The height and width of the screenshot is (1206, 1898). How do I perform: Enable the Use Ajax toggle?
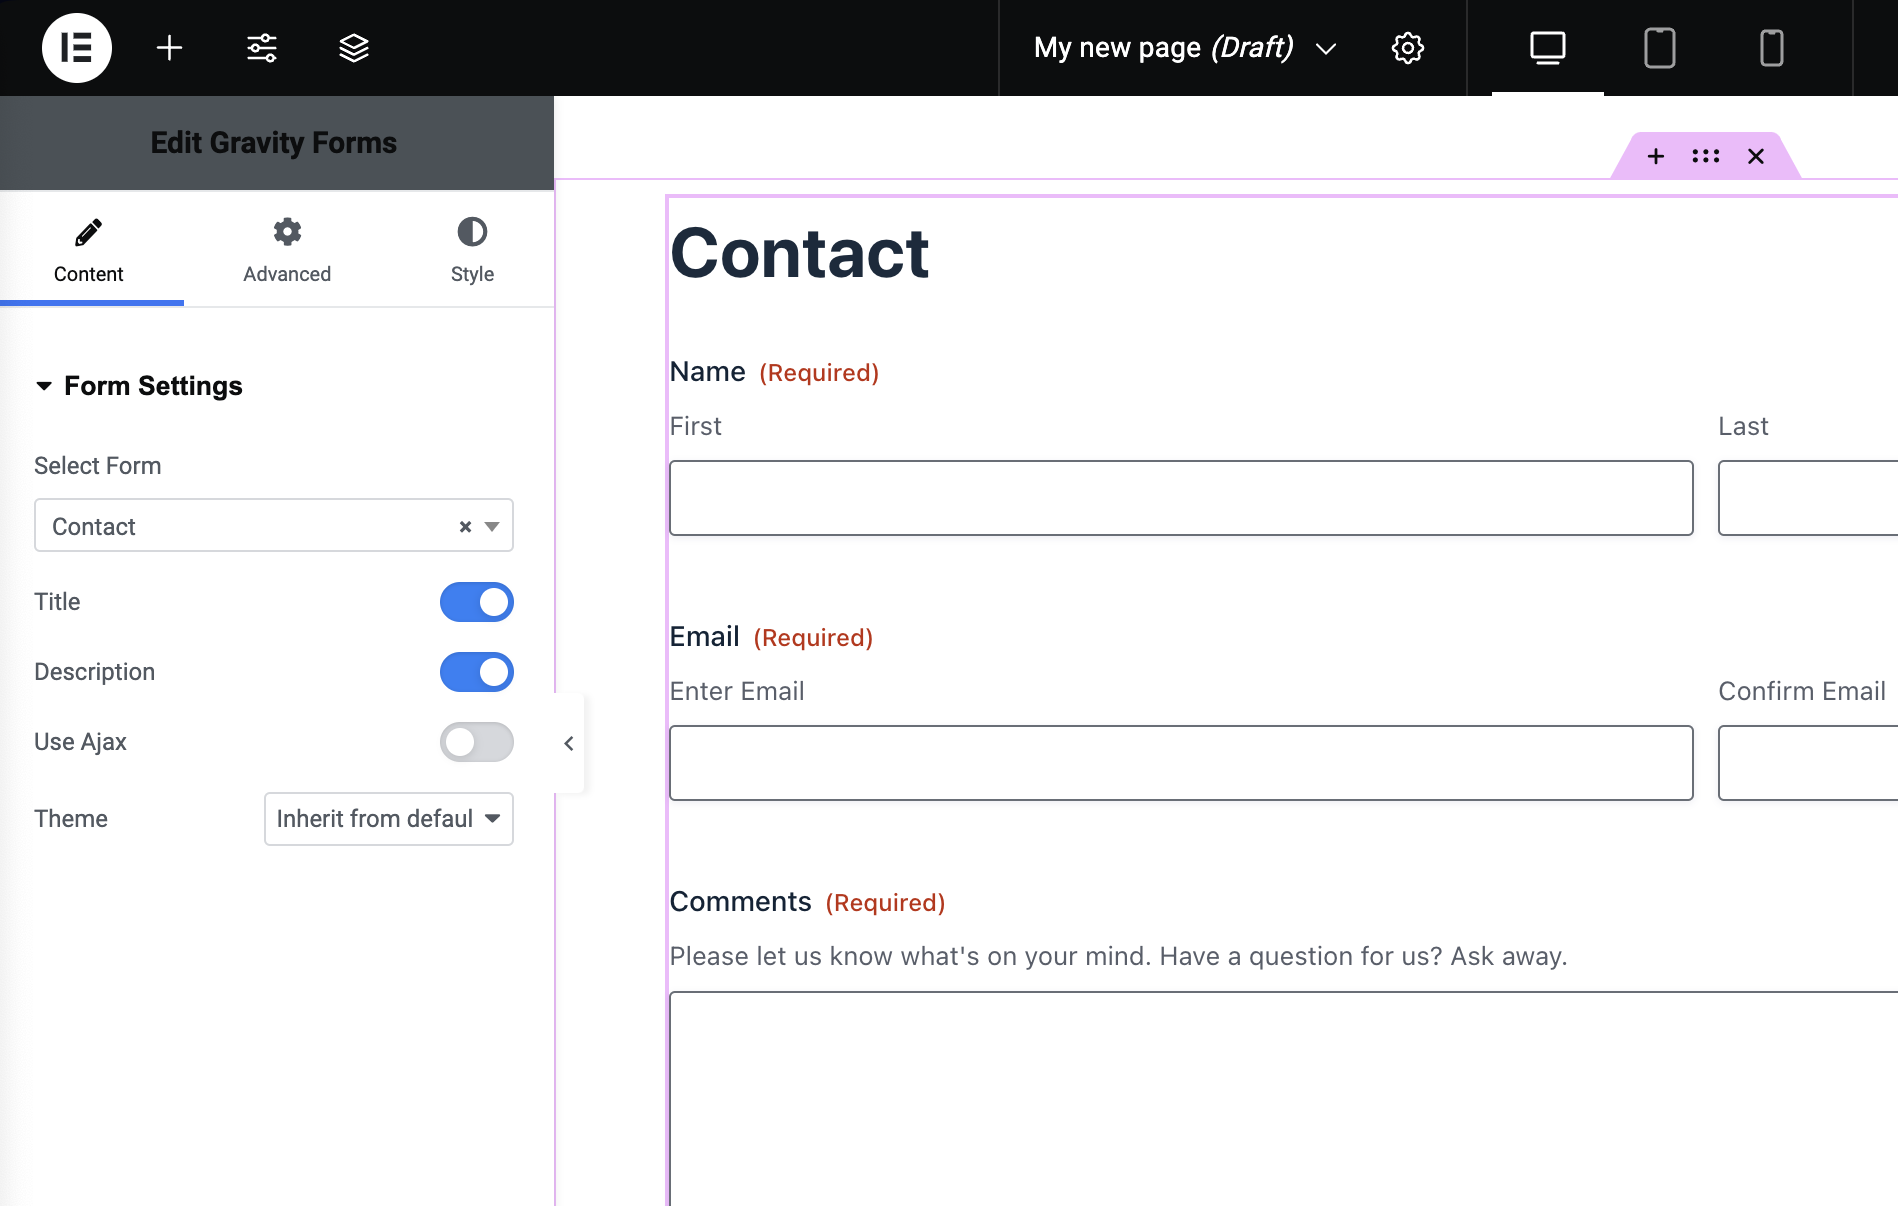click(476, 742)
